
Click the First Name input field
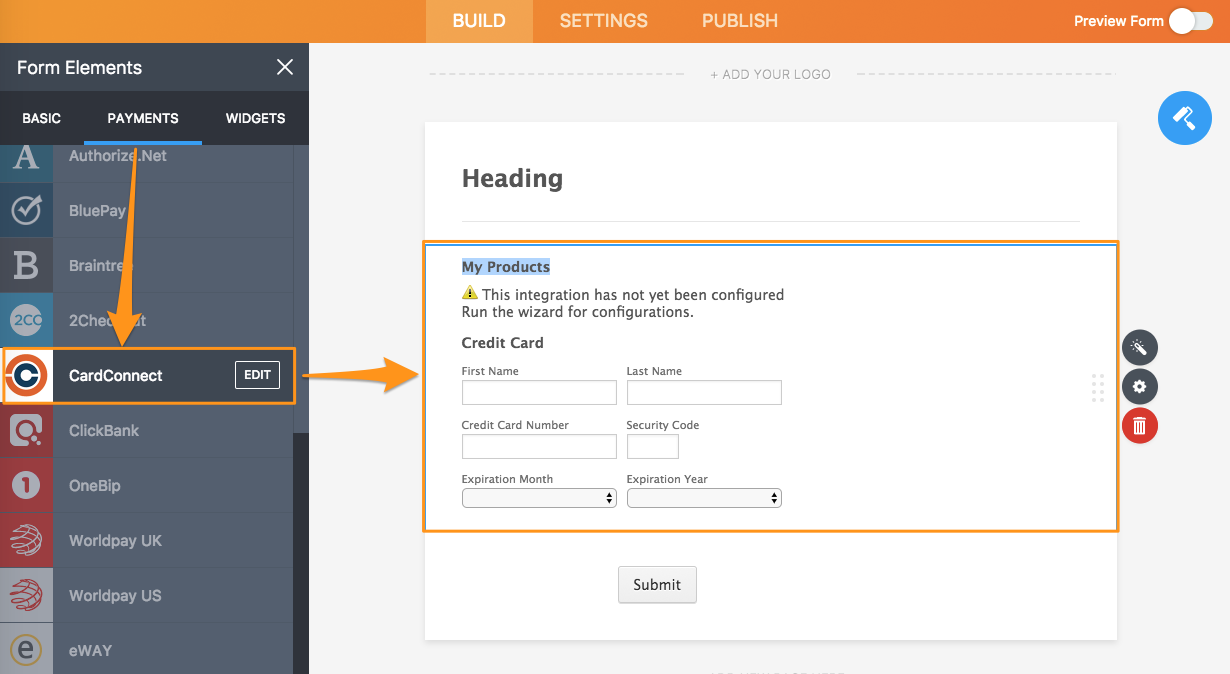click(x=539, y=392)
